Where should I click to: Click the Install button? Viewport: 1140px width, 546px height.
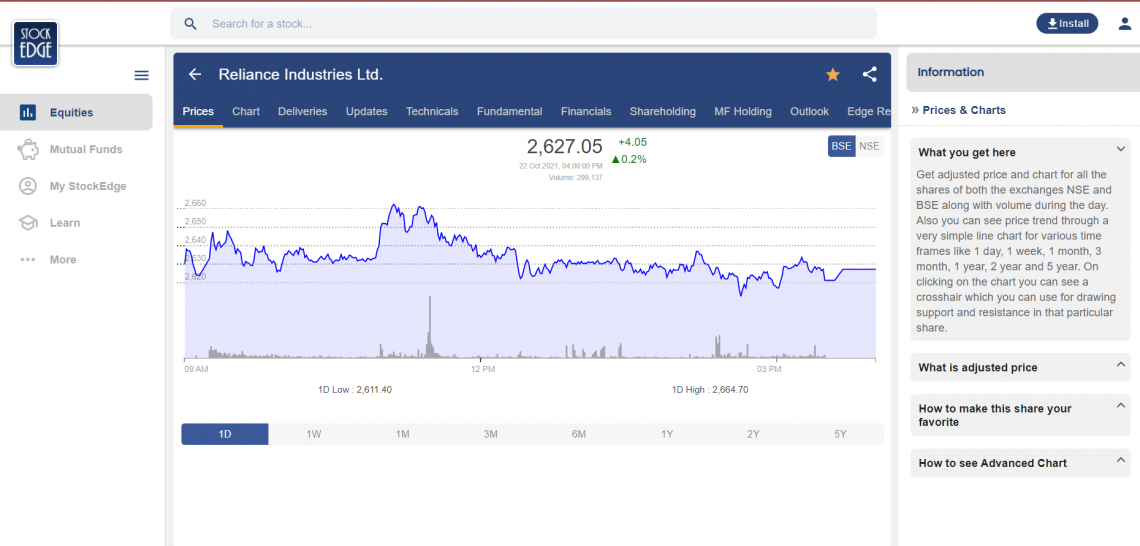(x=1067, y=23)
